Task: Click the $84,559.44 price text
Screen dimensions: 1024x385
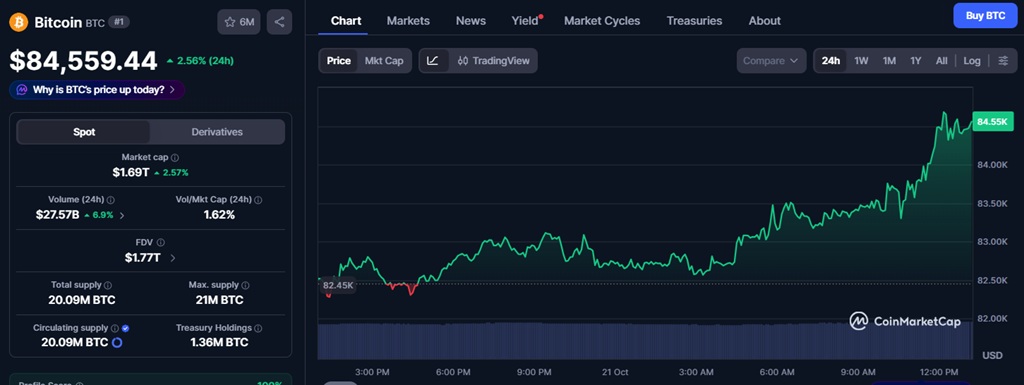Action: (83, 61)
